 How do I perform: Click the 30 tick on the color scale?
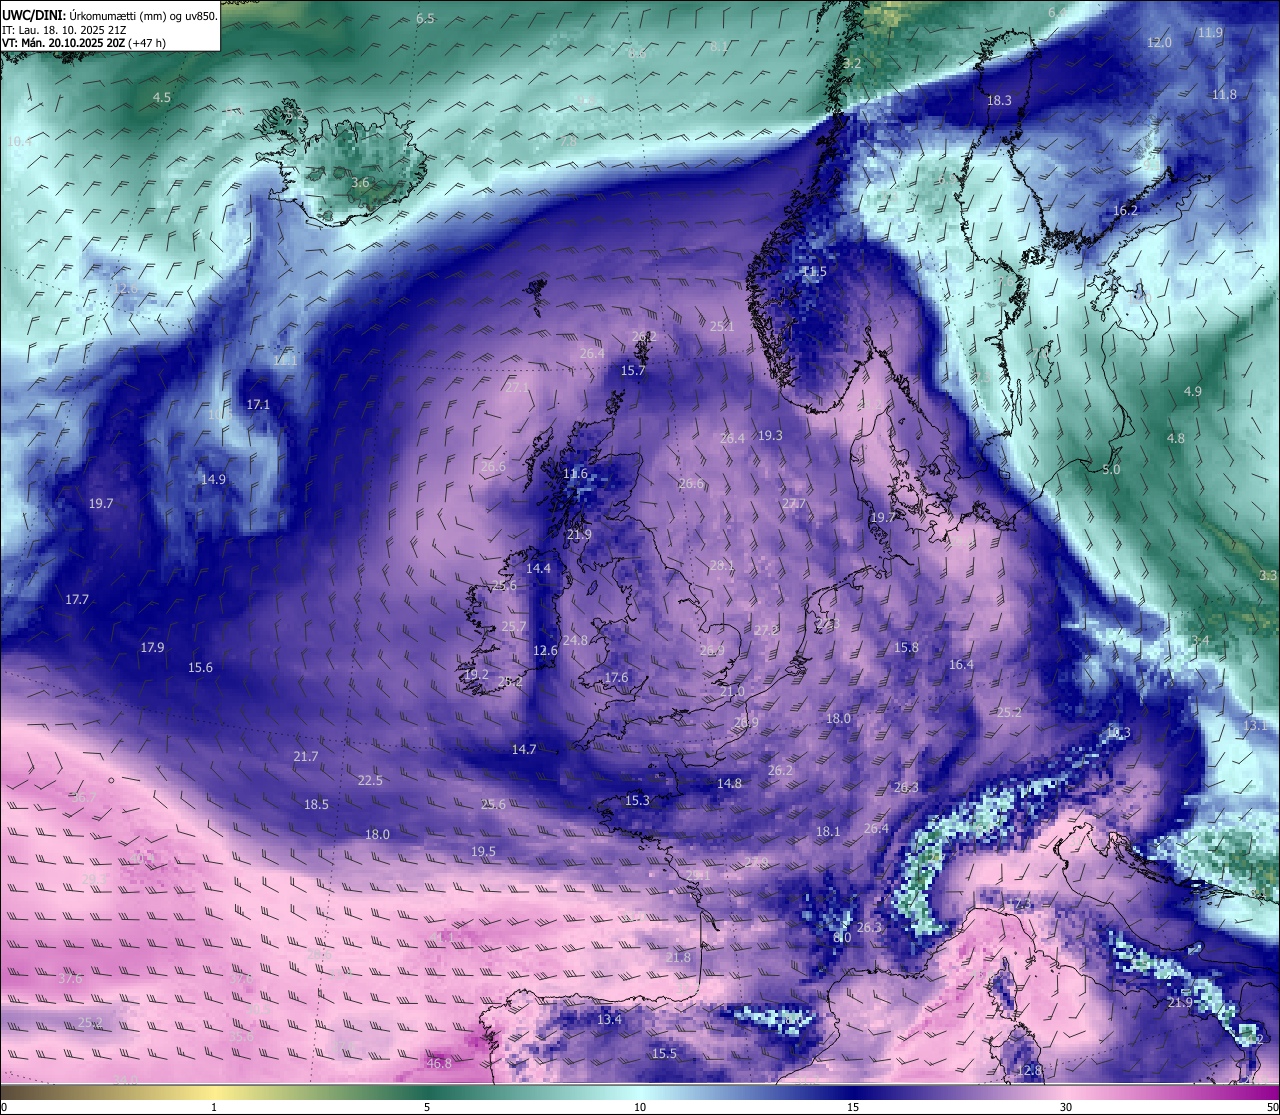(1066, 1107)
